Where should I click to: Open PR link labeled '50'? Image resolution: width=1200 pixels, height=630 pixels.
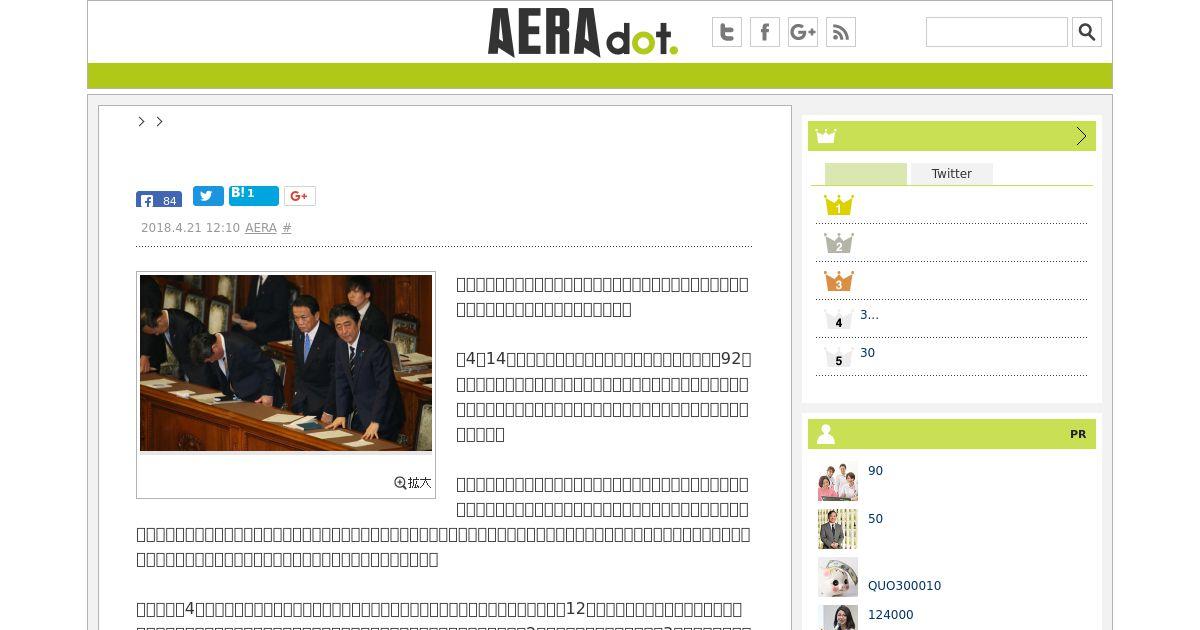(875, 519)
